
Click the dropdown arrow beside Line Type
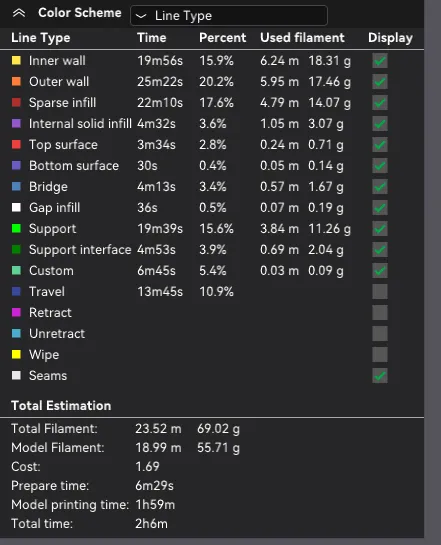141,16
